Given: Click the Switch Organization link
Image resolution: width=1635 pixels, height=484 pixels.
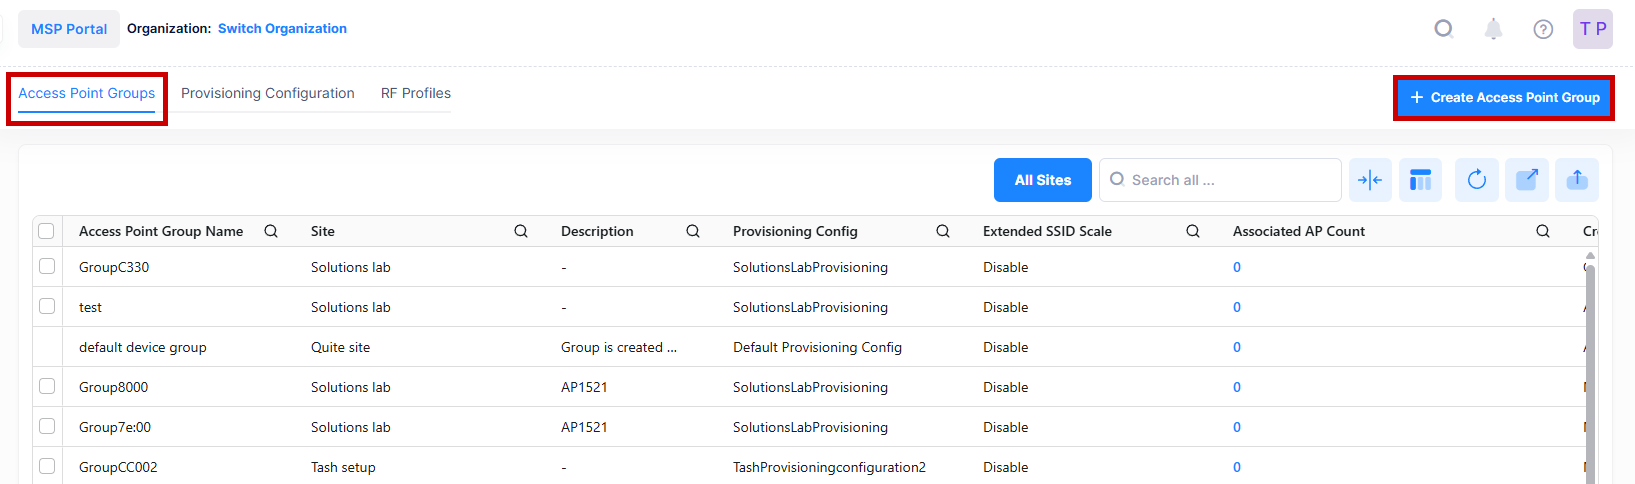Looking at the screenshot, I should click(282, 29).
